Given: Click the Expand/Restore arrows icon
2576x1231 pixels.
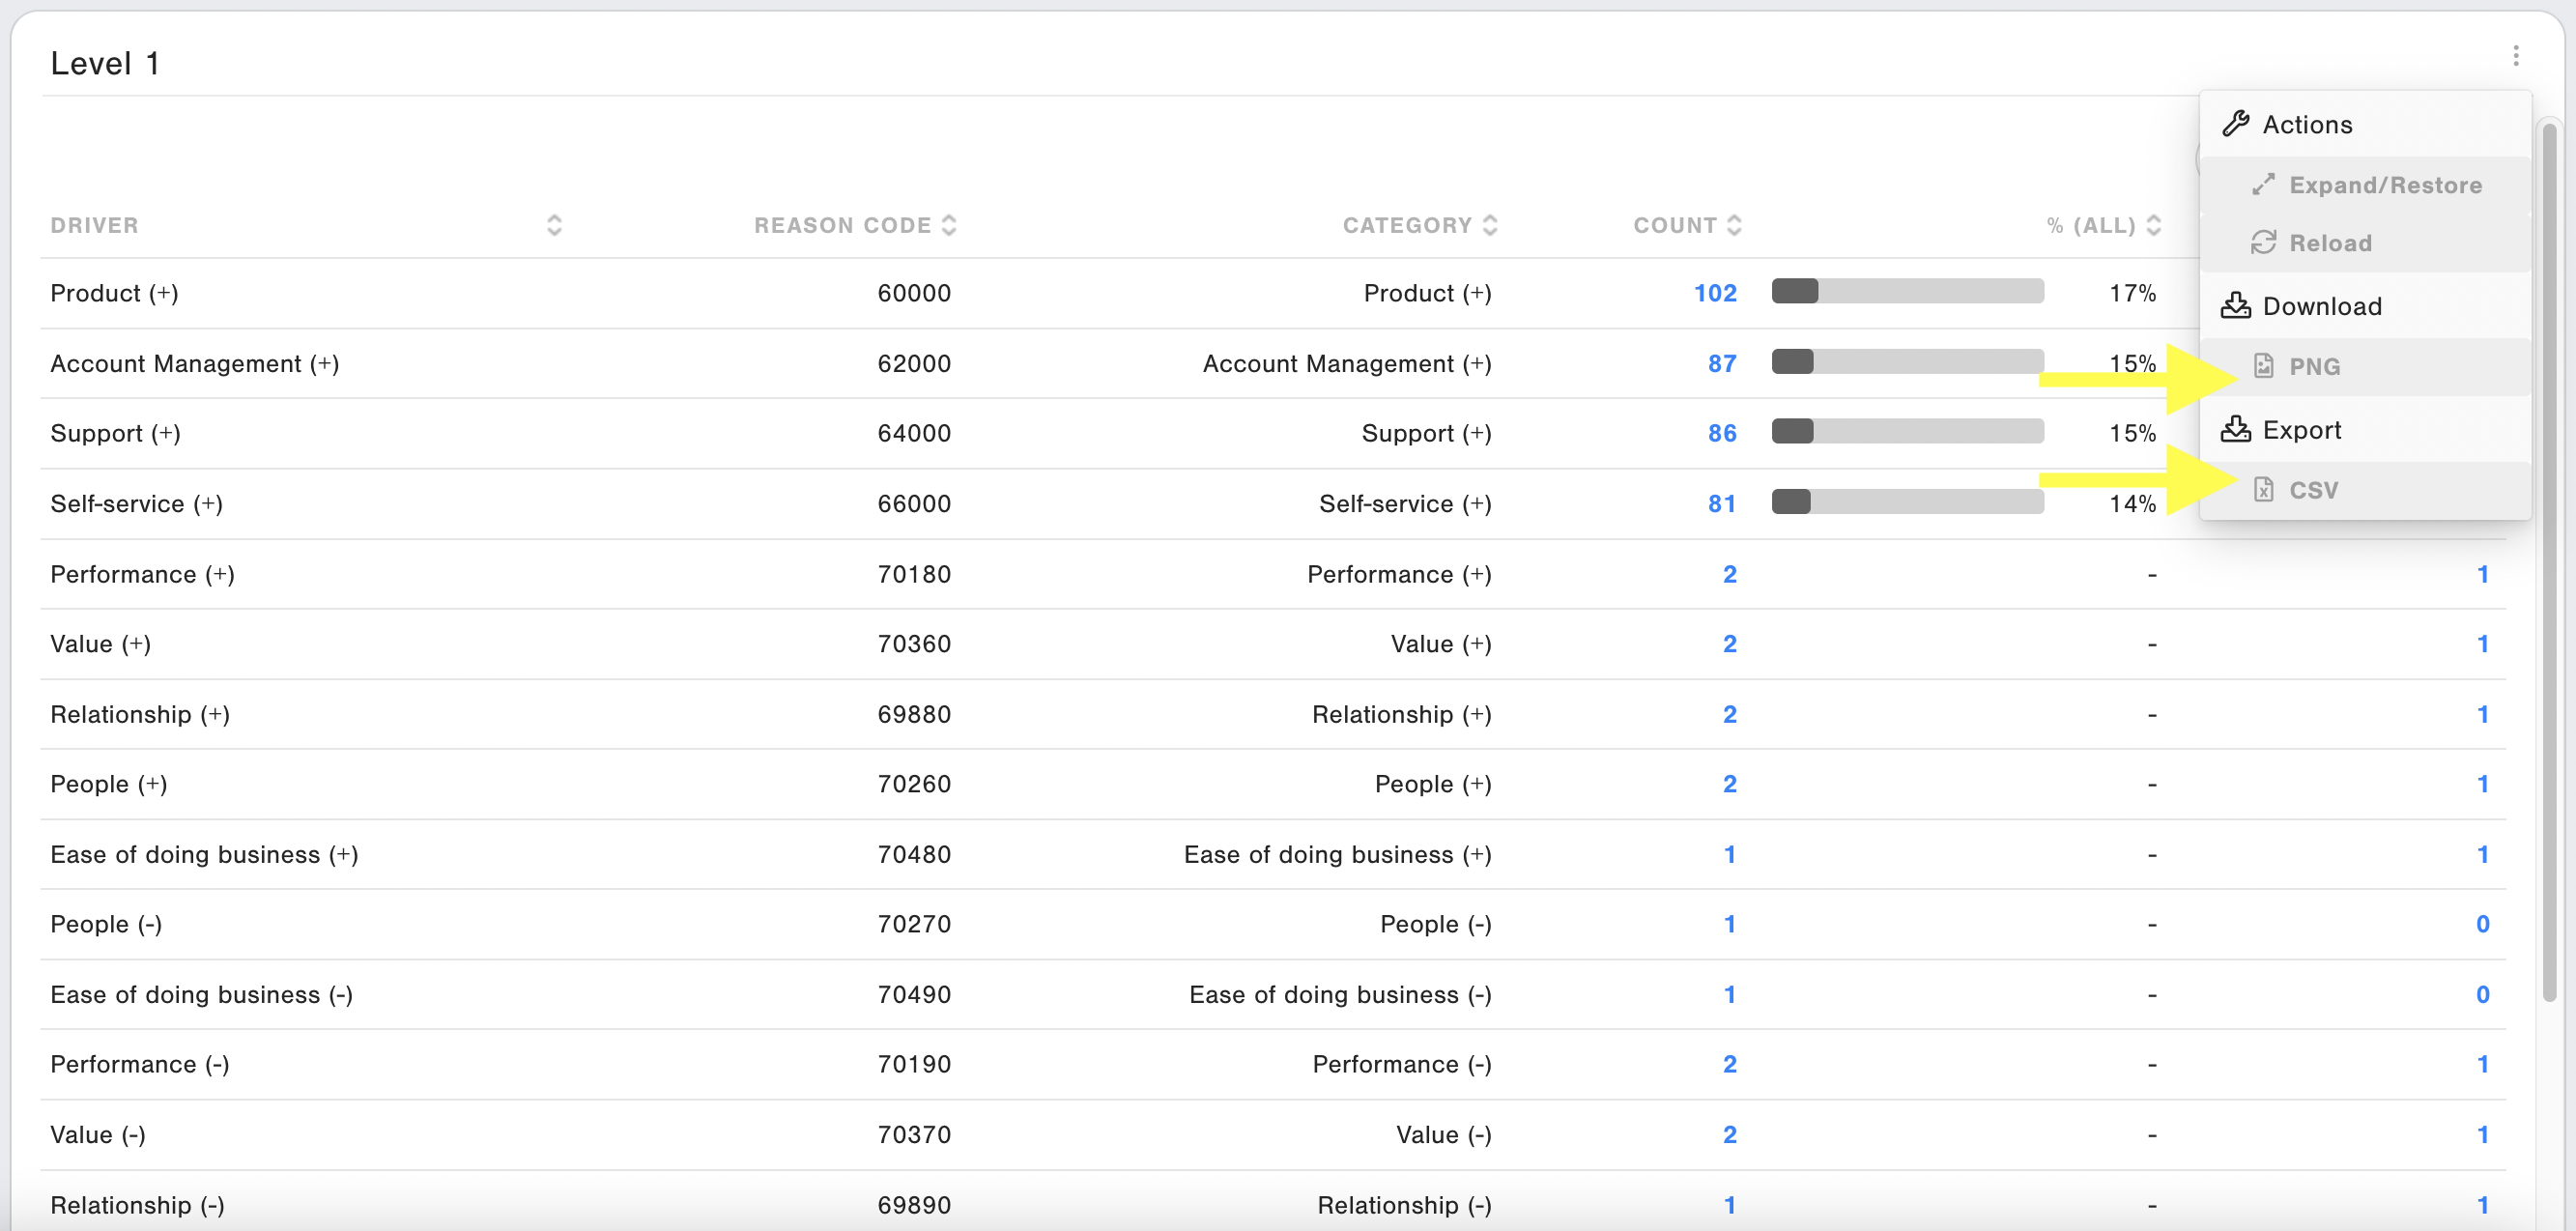Looking at the screenshot, I should coord(2263,185).
